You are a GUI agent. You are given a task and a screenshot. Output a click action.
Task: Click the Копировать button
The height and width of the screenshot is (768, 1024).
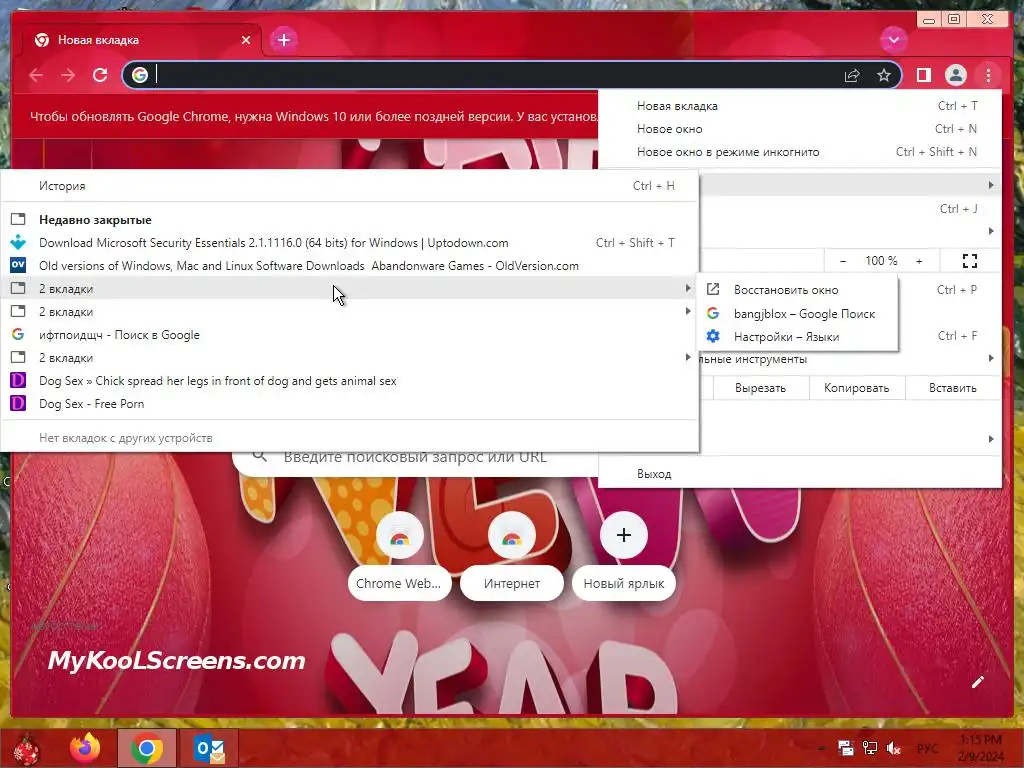[856, 388]
